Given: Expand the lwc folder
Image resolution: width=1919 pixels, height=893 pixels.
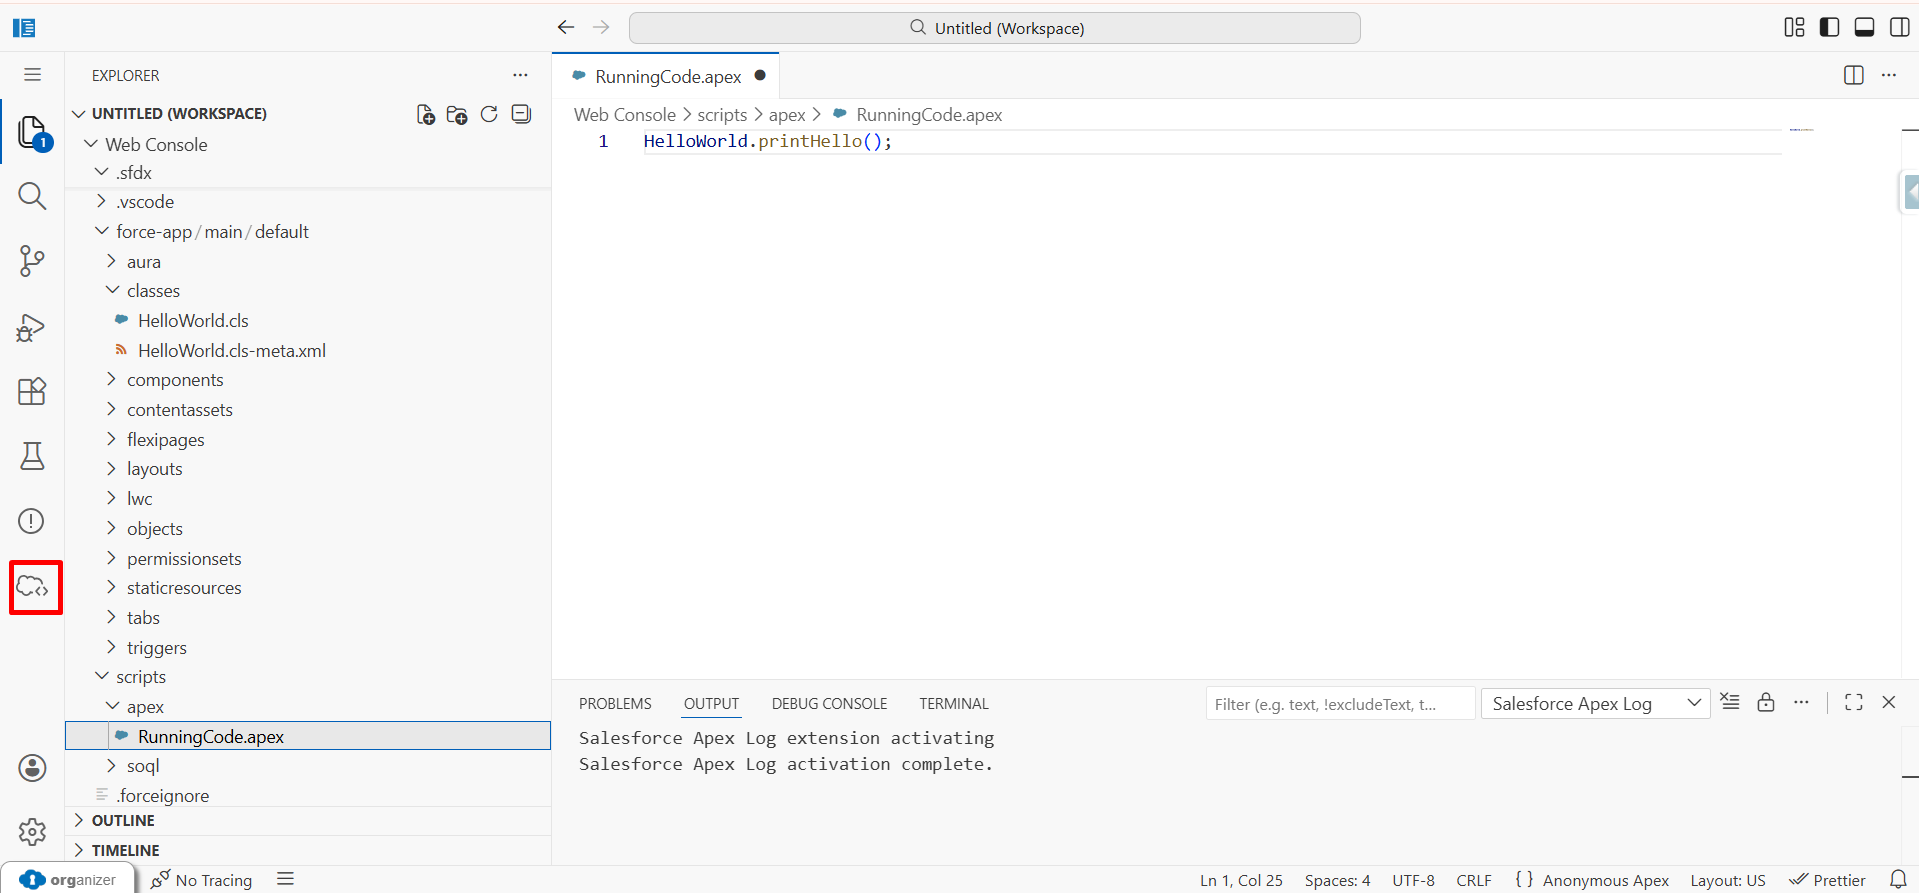Looking at the screenshot, I should (140, 499).
